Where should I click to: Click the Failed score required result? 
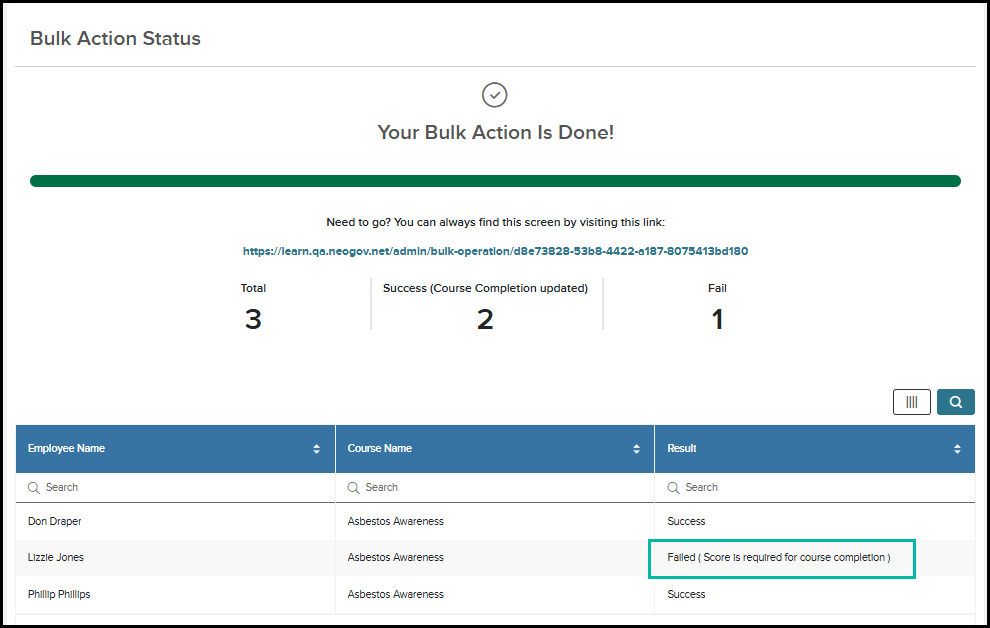tap(778, 558)
